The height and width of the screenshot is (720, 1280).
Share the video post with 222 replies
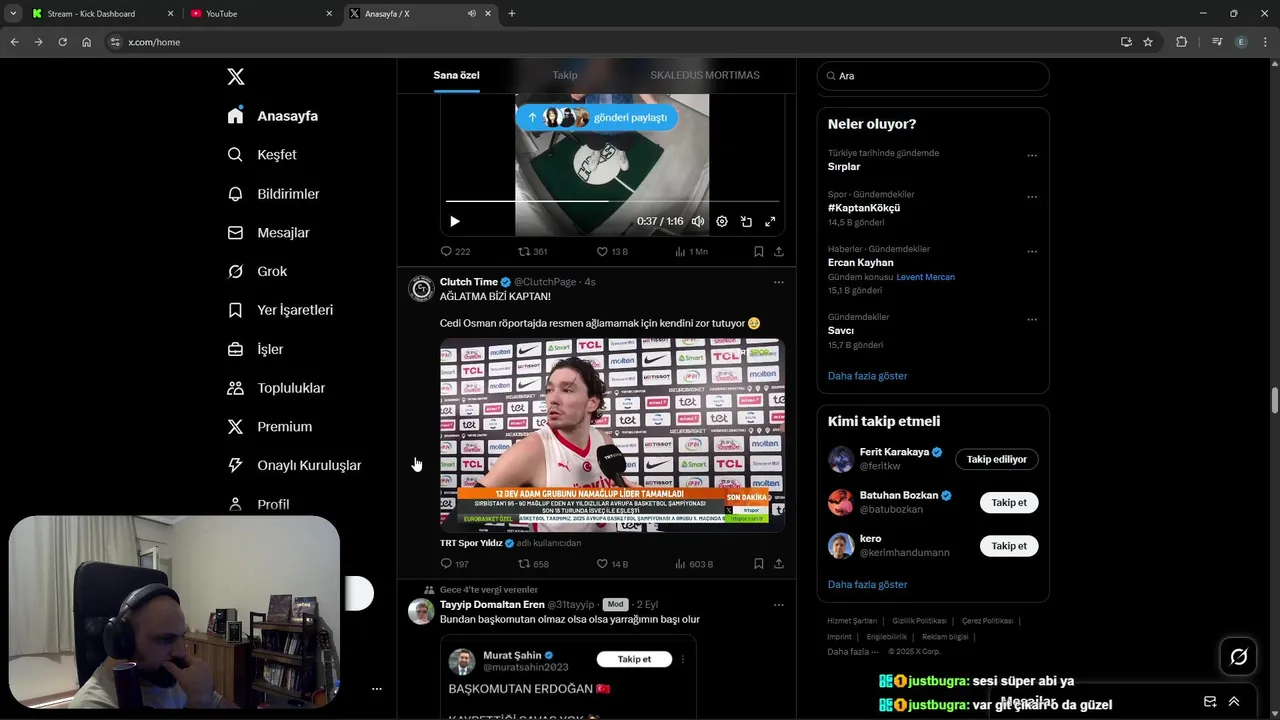779,252
